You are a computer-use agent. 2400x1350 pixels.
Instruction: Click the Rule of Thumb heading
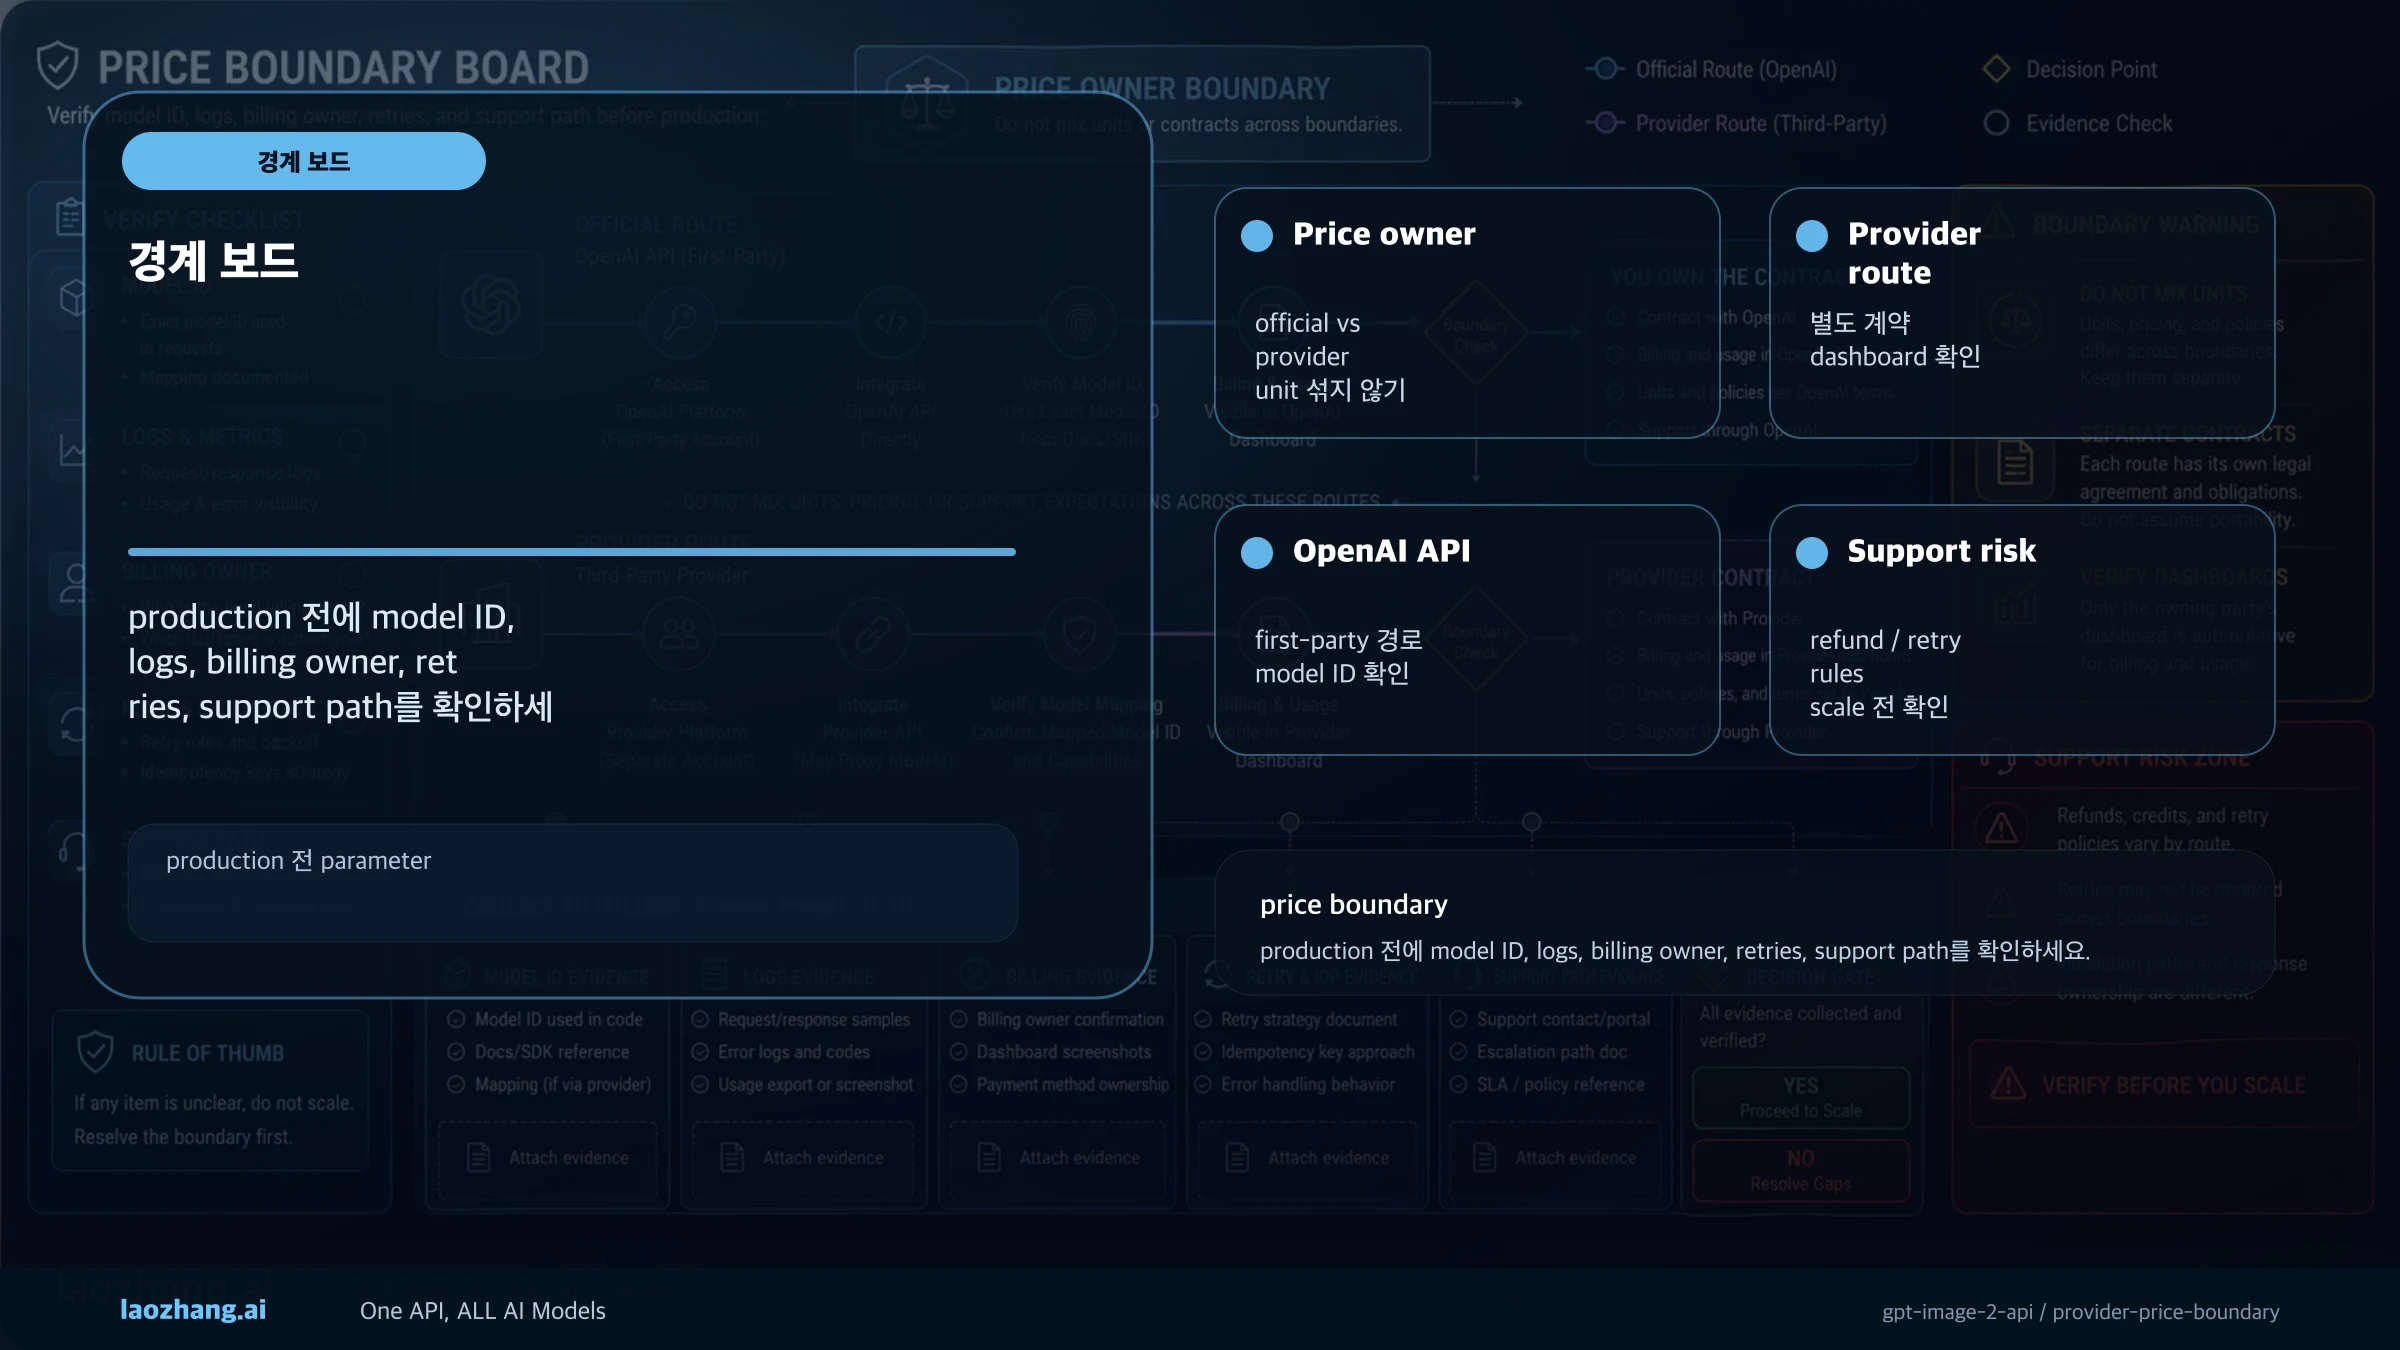tap(208, 1053)
